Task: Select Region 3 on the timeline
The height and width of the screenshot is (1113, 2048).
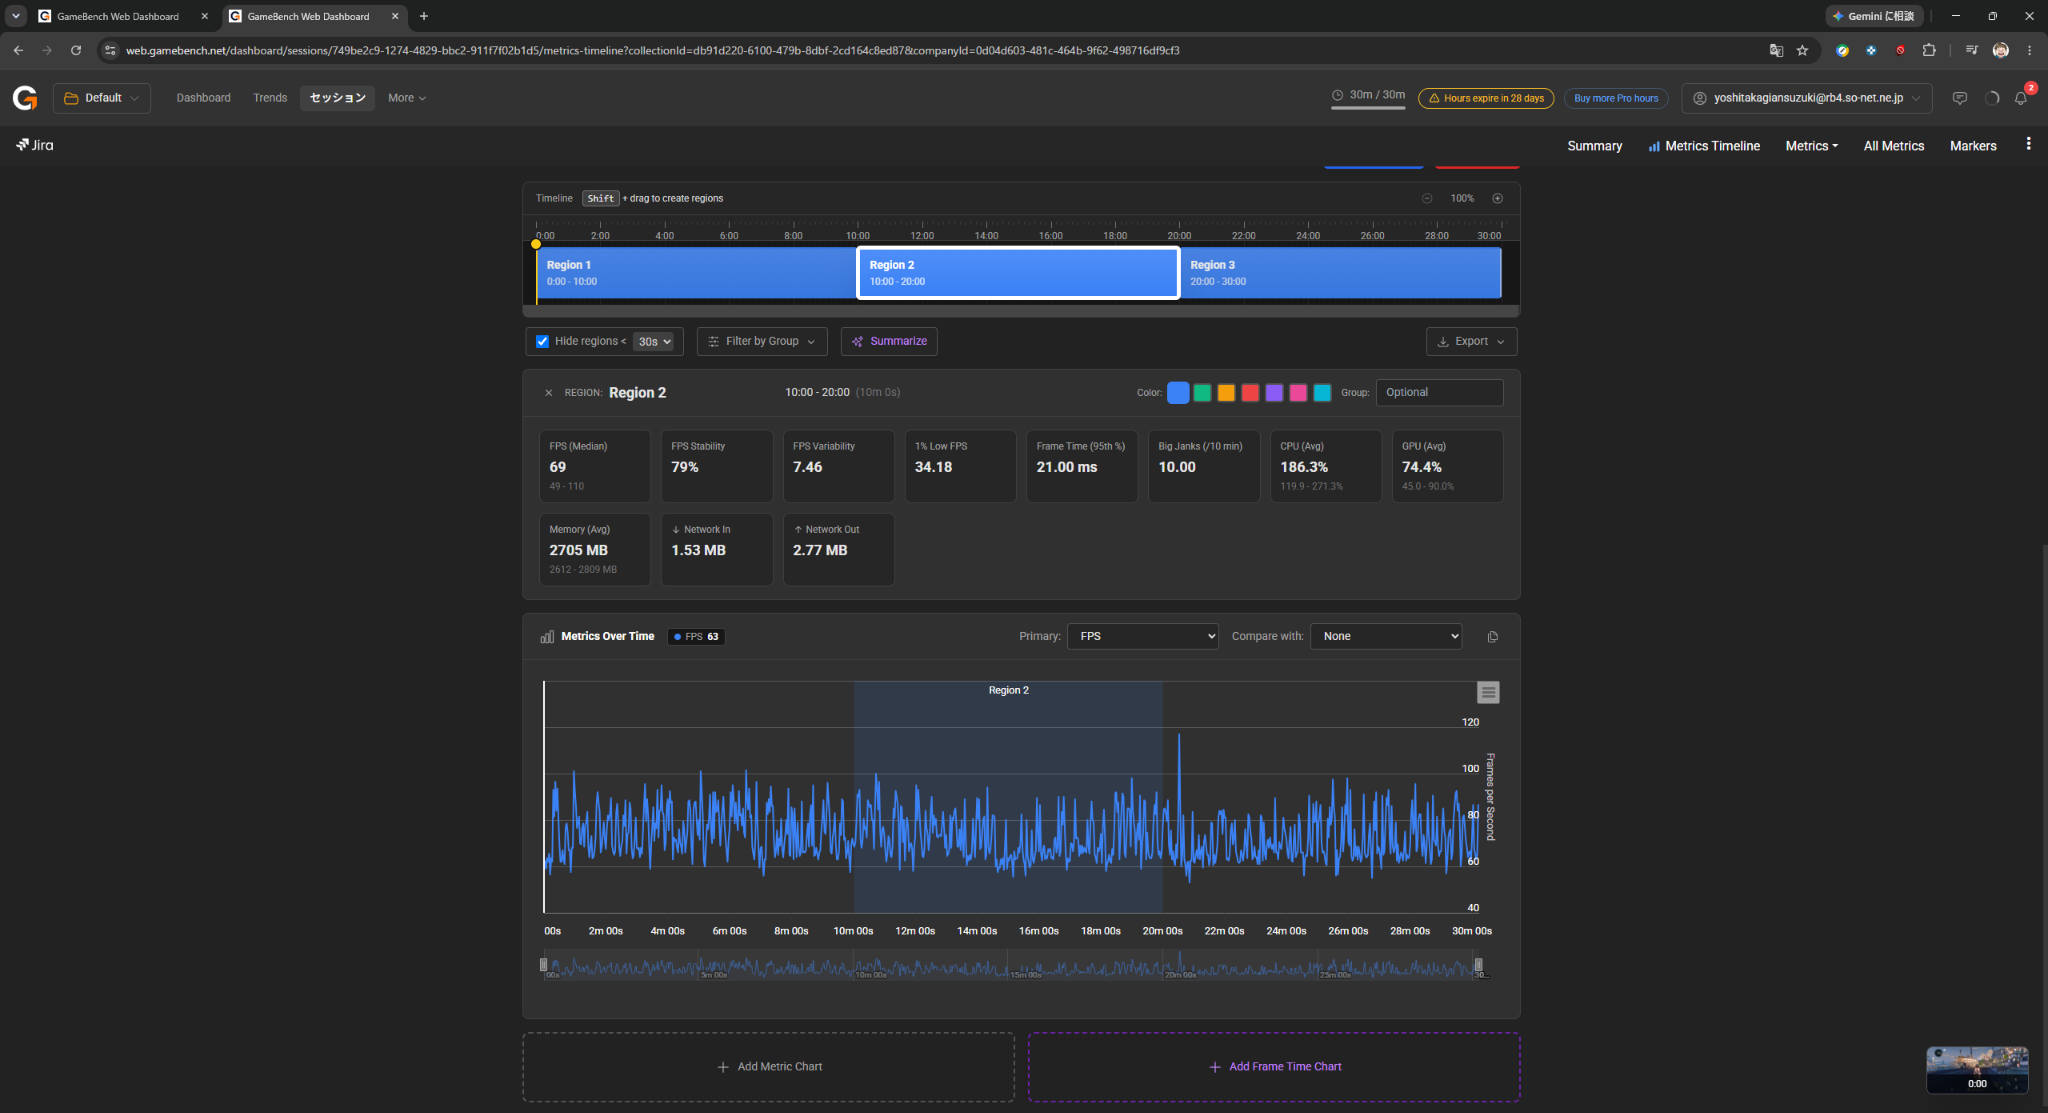Action: click(x=1341, y=273)
